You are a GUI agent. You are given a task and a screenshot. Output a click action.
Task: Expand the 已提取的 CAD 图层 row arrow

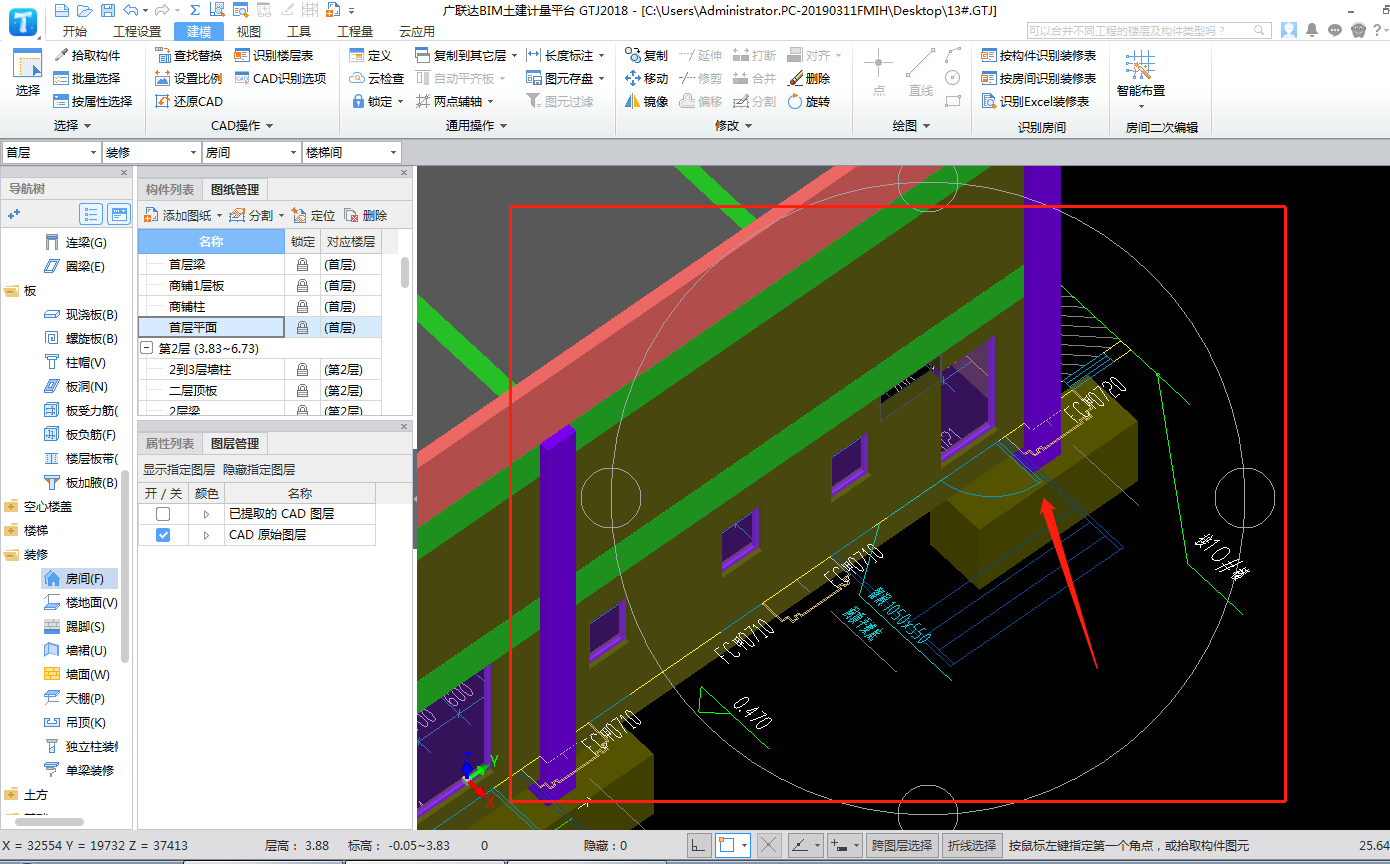tap(206, 514)
